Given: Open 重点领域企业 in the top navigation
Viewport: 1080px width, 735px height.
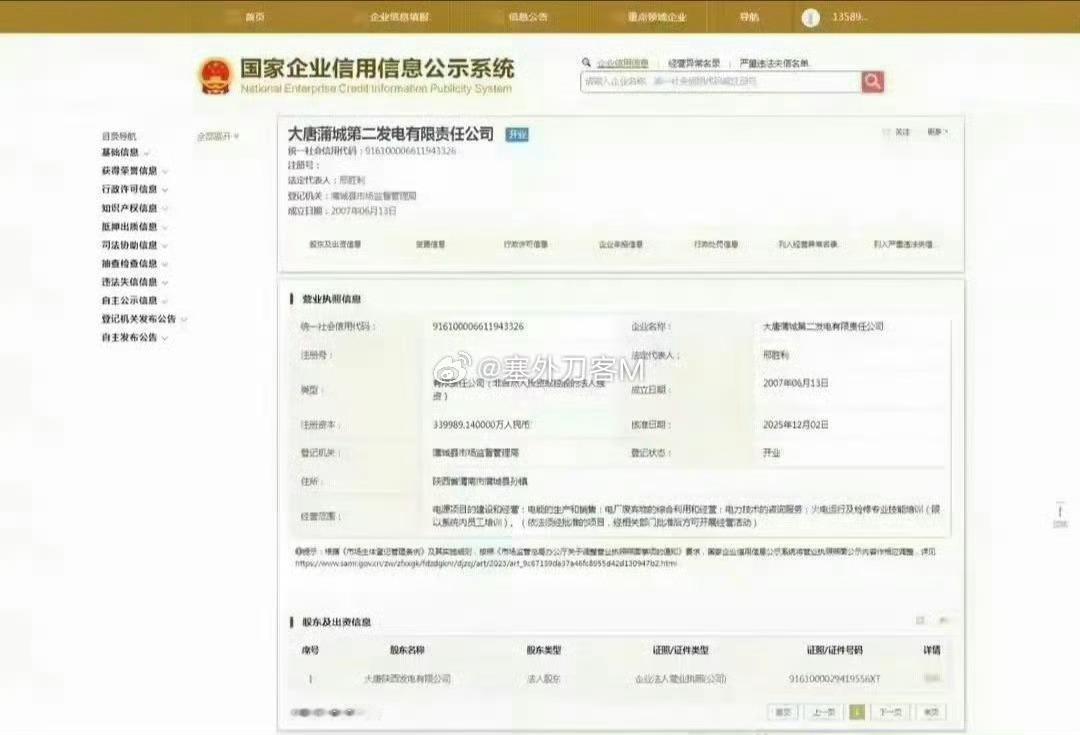Looking at the screenshot, I should (x=657, y=17).
